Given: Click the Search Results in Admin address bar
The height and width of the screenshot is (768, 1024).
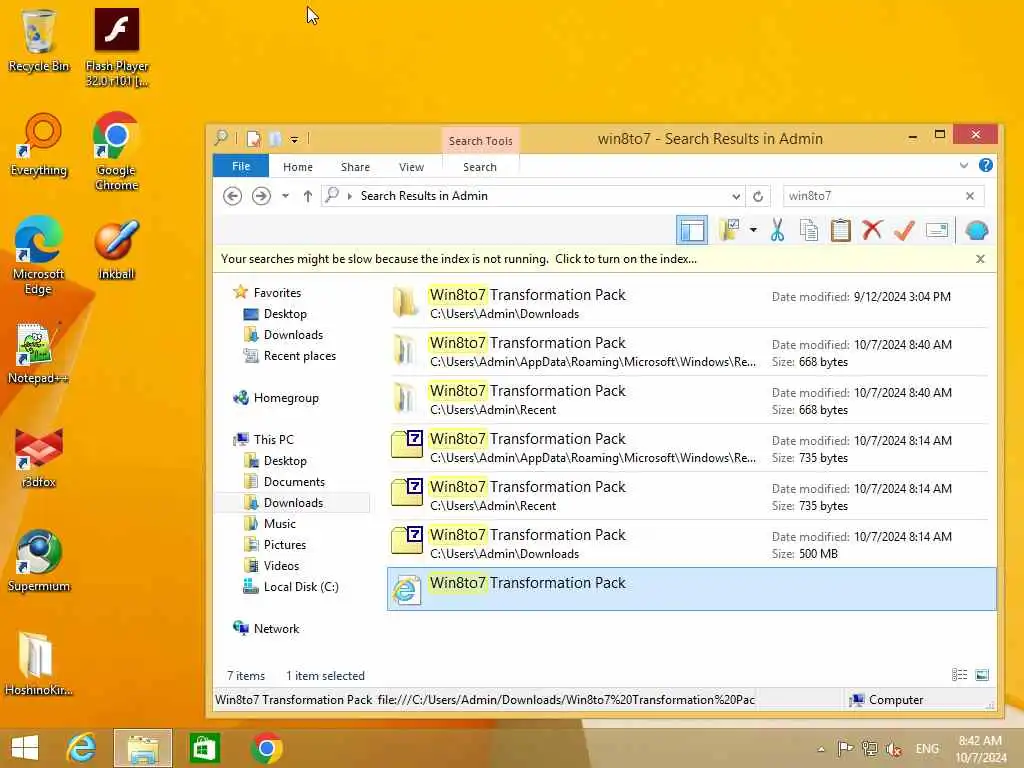Looking at the screenshot, I should (x=532, y=196).
